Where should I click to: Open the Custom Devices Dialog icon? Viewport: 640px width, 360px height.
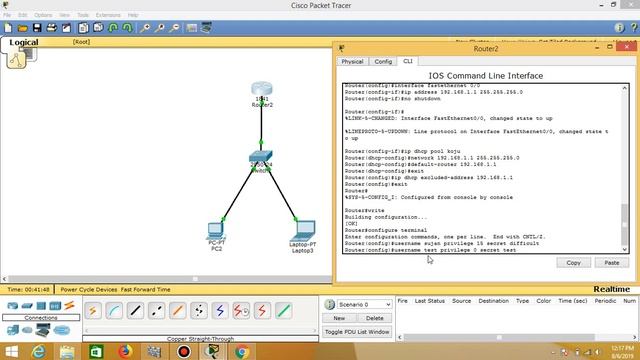(x=206, y=27)
